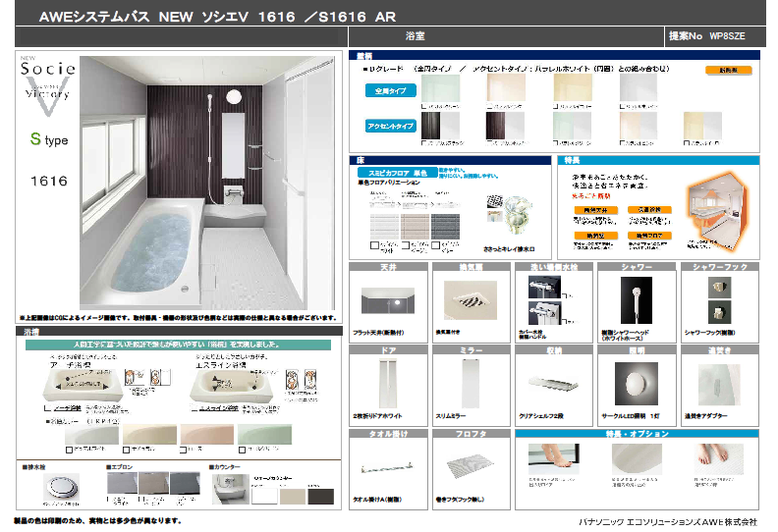Tick checkbox under green full-wall panel swatch

pos(424,107)
